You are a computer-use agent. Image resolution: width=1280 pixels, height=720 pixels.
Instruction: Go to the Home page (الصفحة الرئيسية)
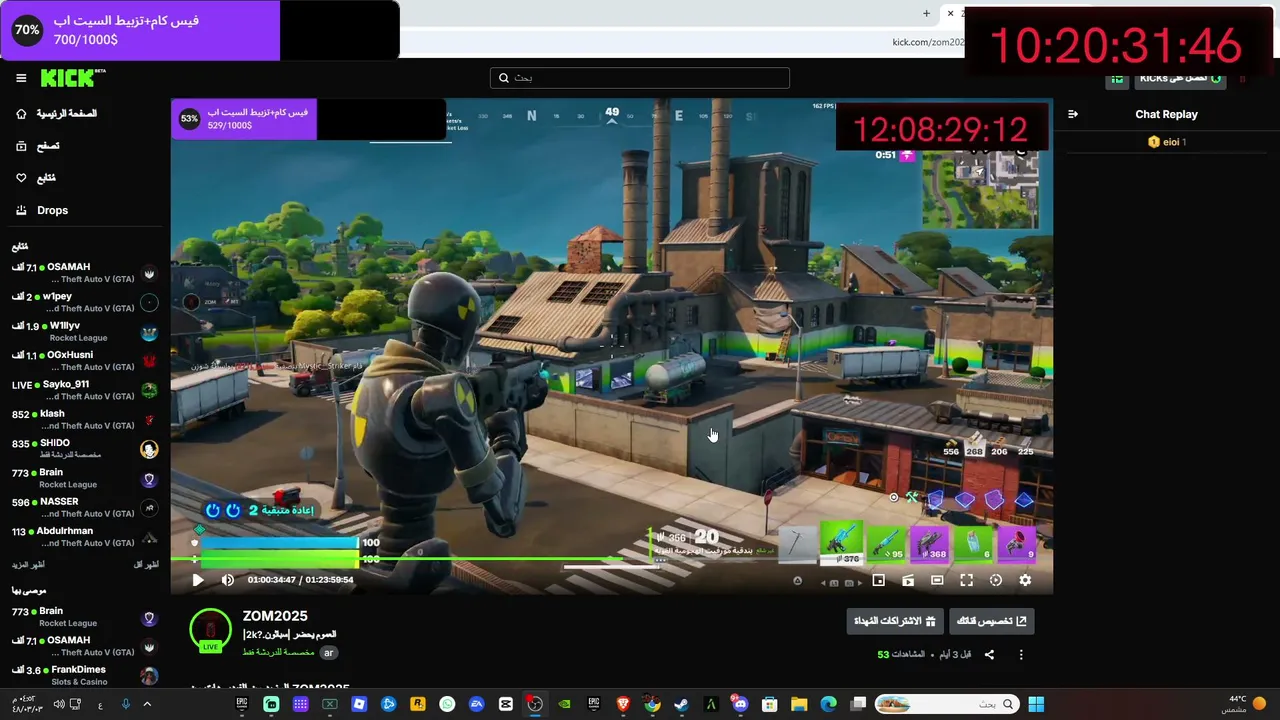click(x=57, y=114)
